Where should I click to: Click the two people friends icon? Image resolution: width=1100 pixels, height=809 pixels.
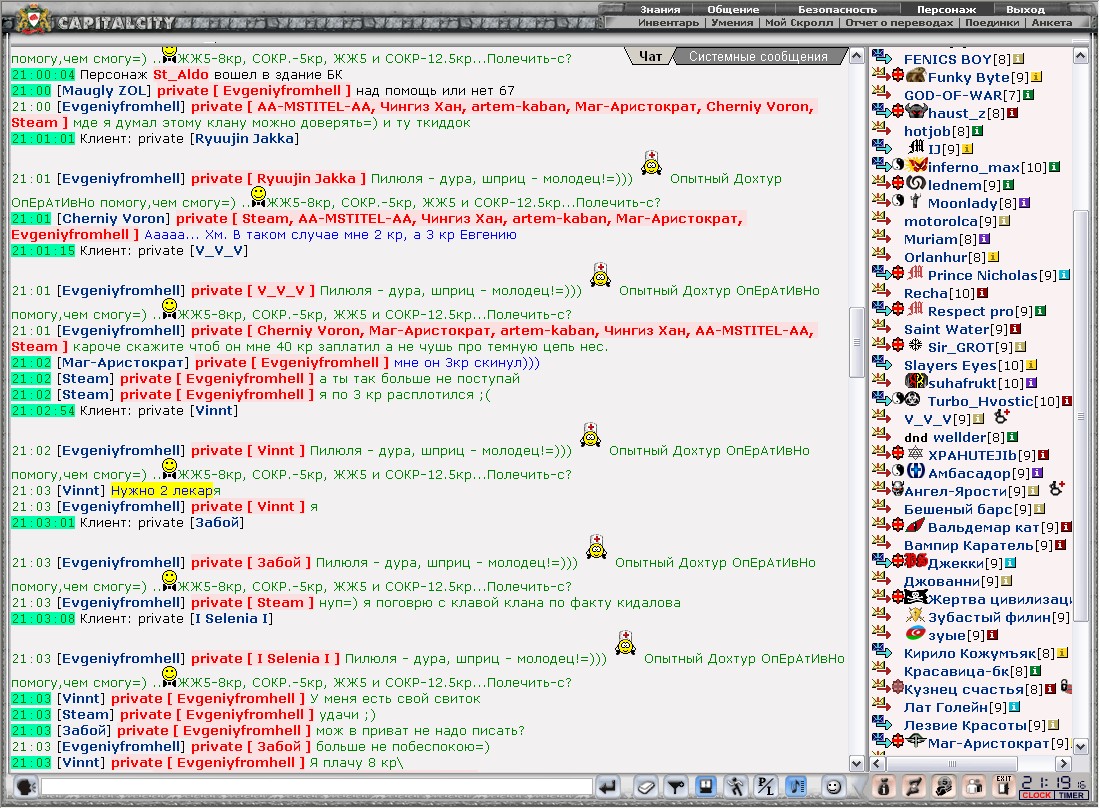click(974, 787)
